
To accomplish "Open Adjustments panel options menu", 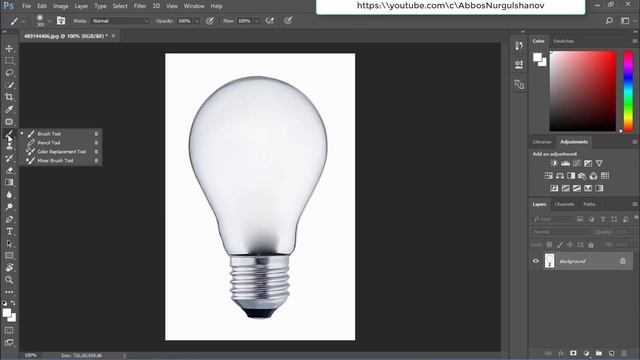I will (x=635, y=142).
